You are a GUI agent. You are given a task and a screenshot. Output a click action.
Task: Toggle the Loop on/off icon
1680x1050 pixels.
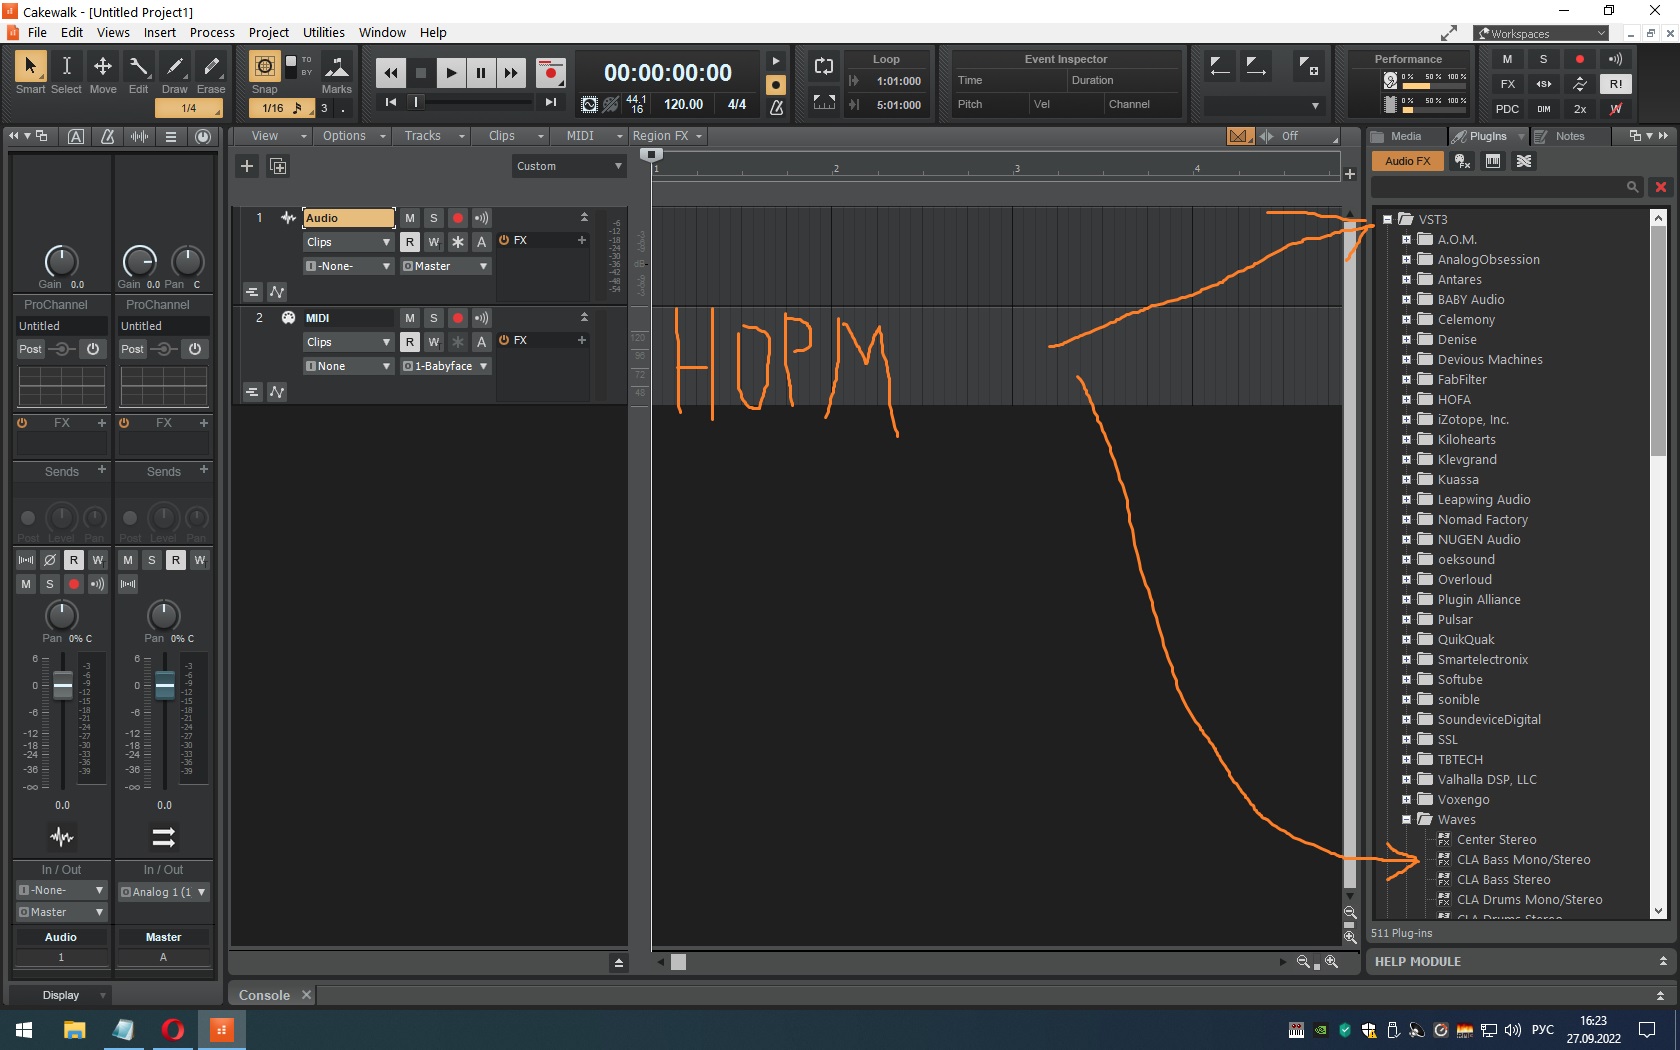point(824,66)
